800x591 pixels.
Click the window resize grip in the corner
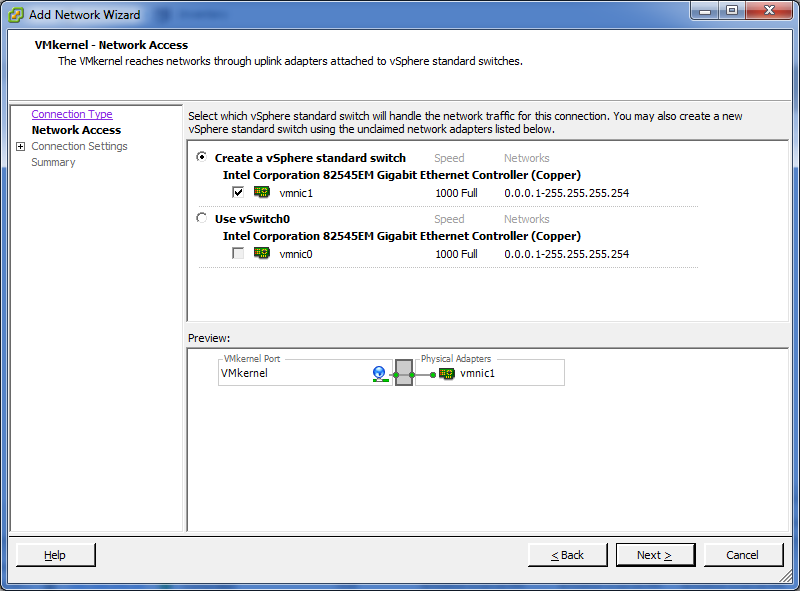point(786,577)
